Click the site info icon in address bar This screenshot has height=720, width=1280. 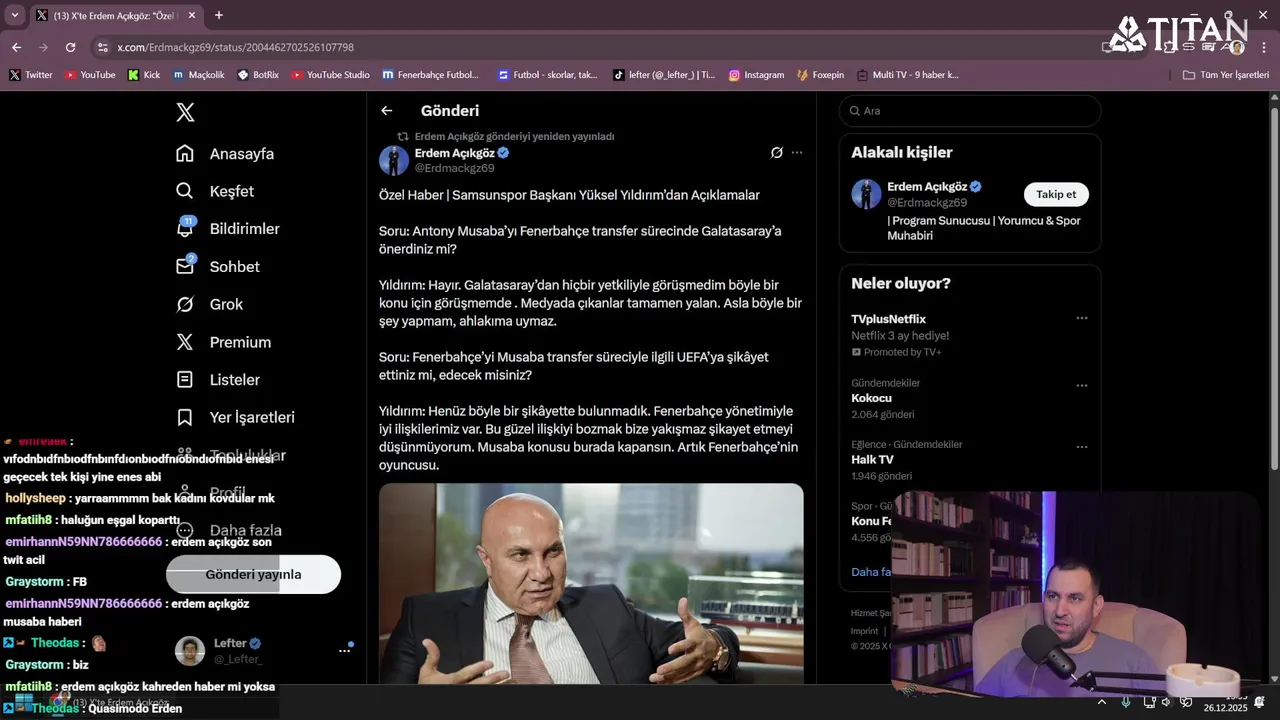pyautogui.click(x=102, y=47)
